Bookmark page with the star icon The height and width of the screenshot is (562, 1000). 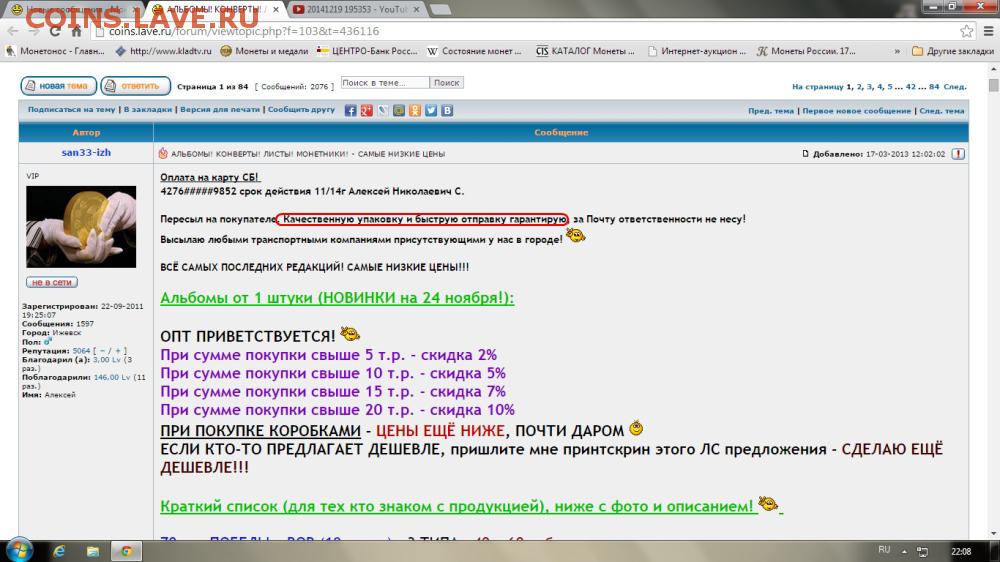[966, 31]
